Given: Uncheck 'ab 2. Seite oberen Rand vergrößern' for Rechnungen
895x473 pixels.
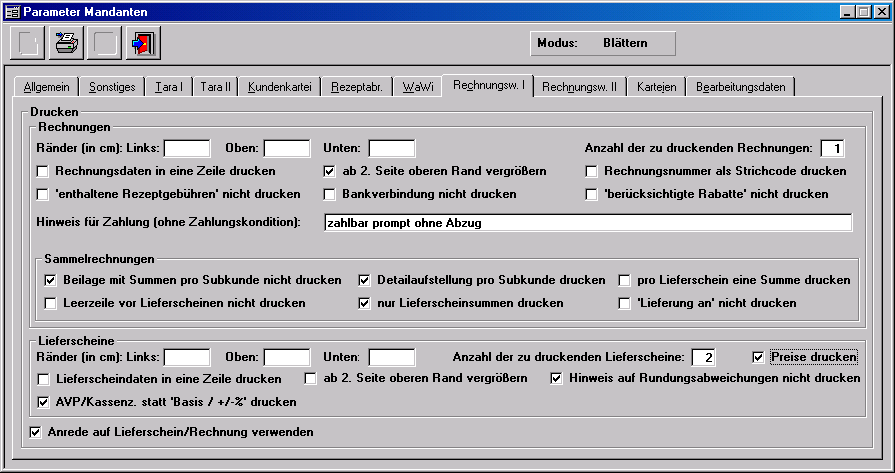Looking at the screenshot, I should 329,171.
